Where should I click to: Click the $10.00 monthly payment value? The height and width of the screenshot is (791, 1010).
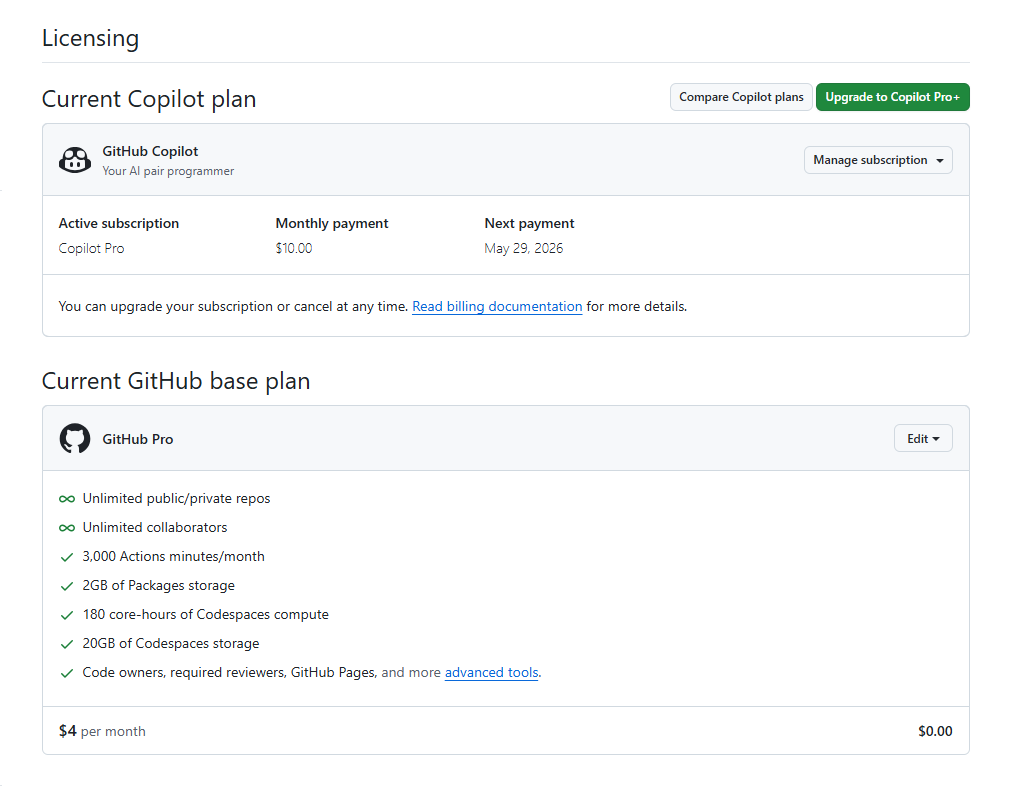point(294,249)
